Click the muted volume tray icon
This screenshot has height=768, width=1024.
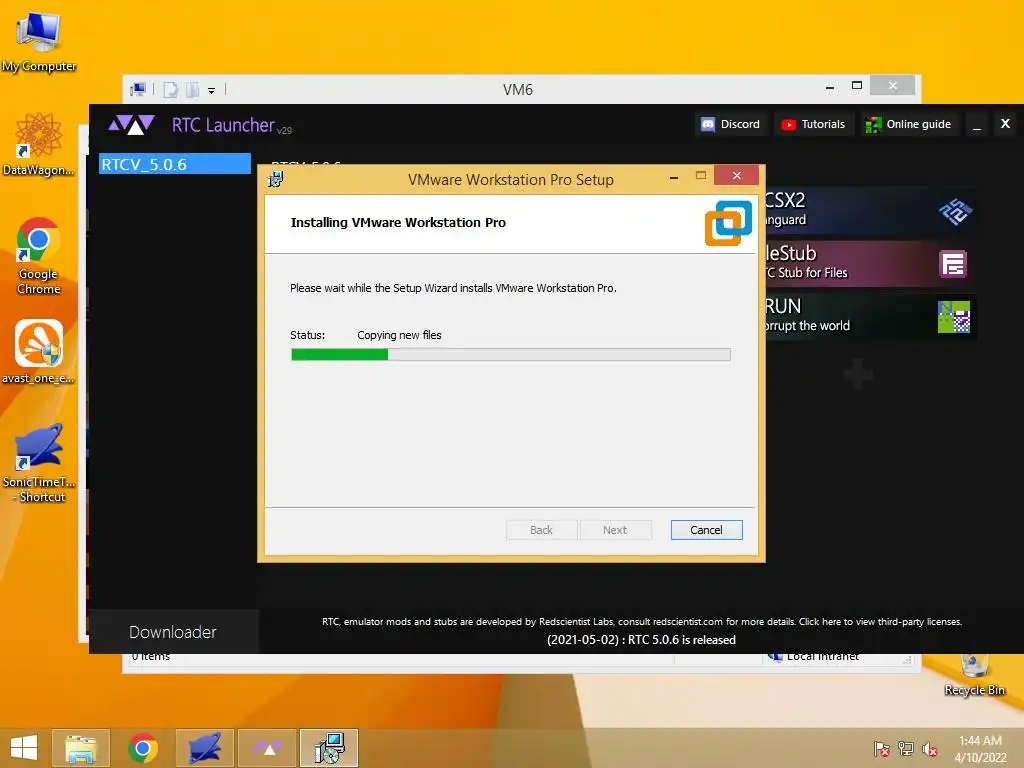pyautogui.click(x=929, y=749)
